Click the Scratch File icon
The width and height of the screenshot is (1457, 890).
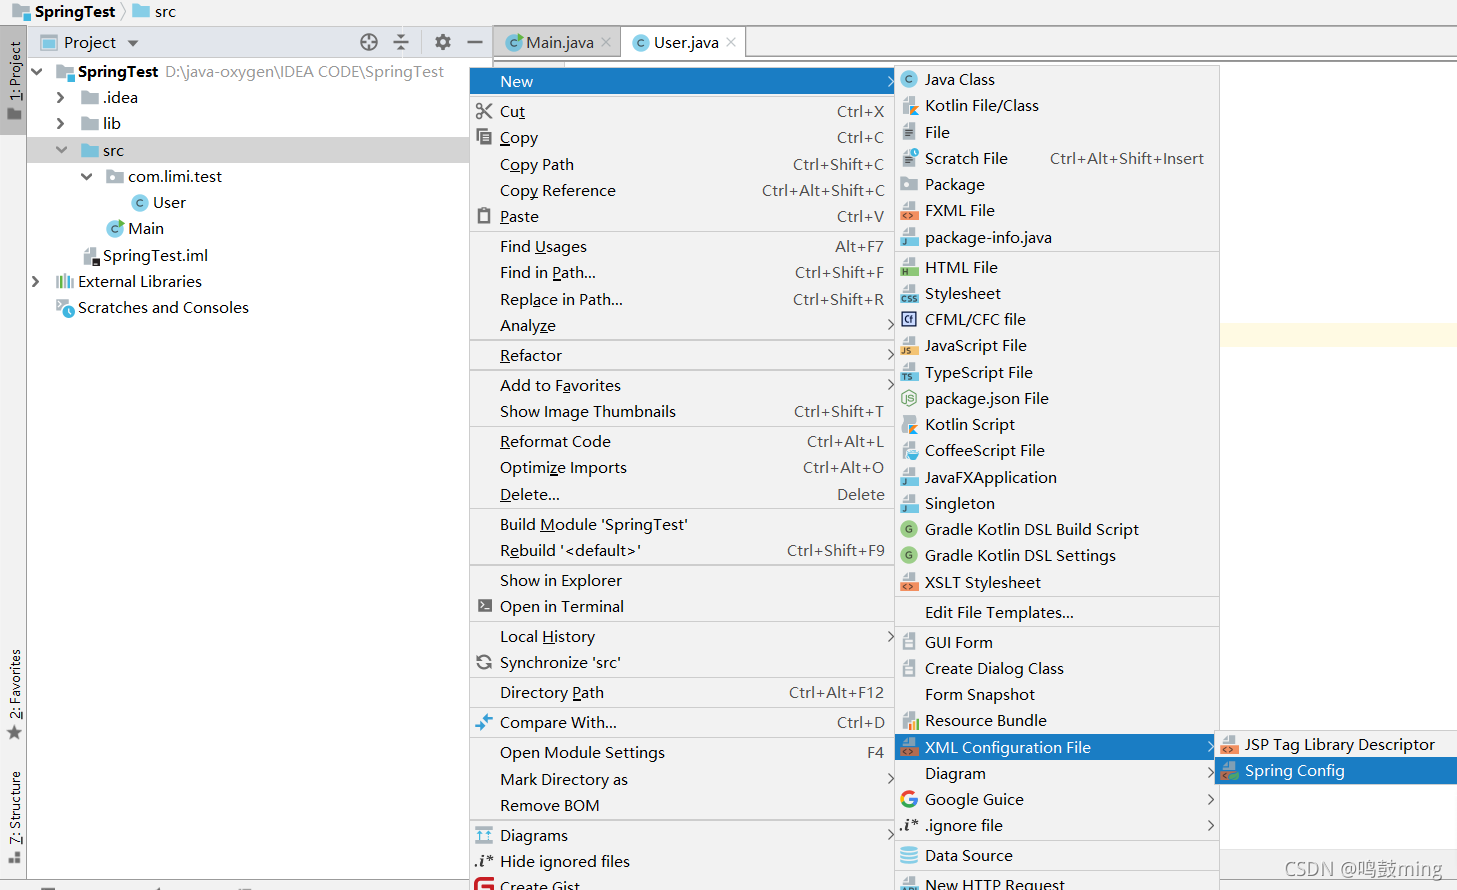(909, 158)
